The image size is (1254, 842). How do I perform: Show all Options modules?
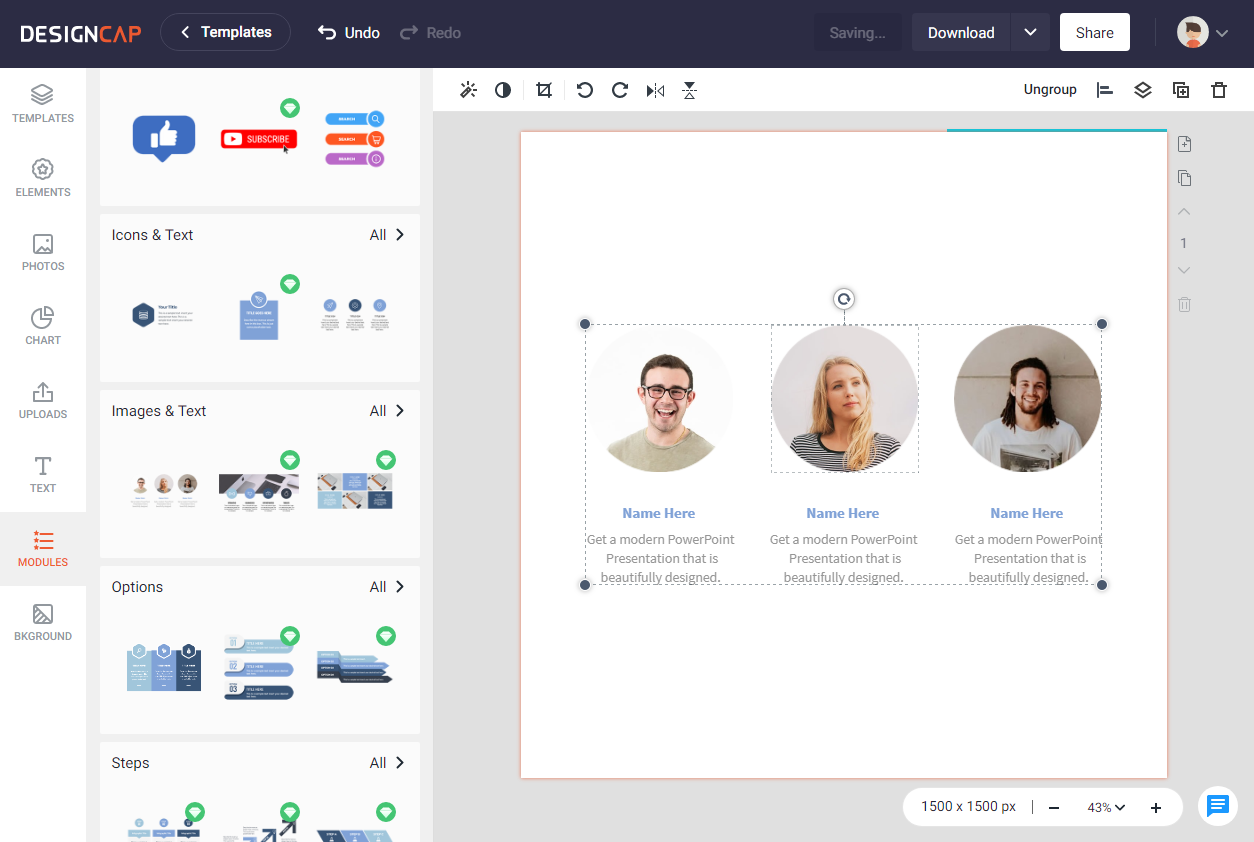point(387,587)
